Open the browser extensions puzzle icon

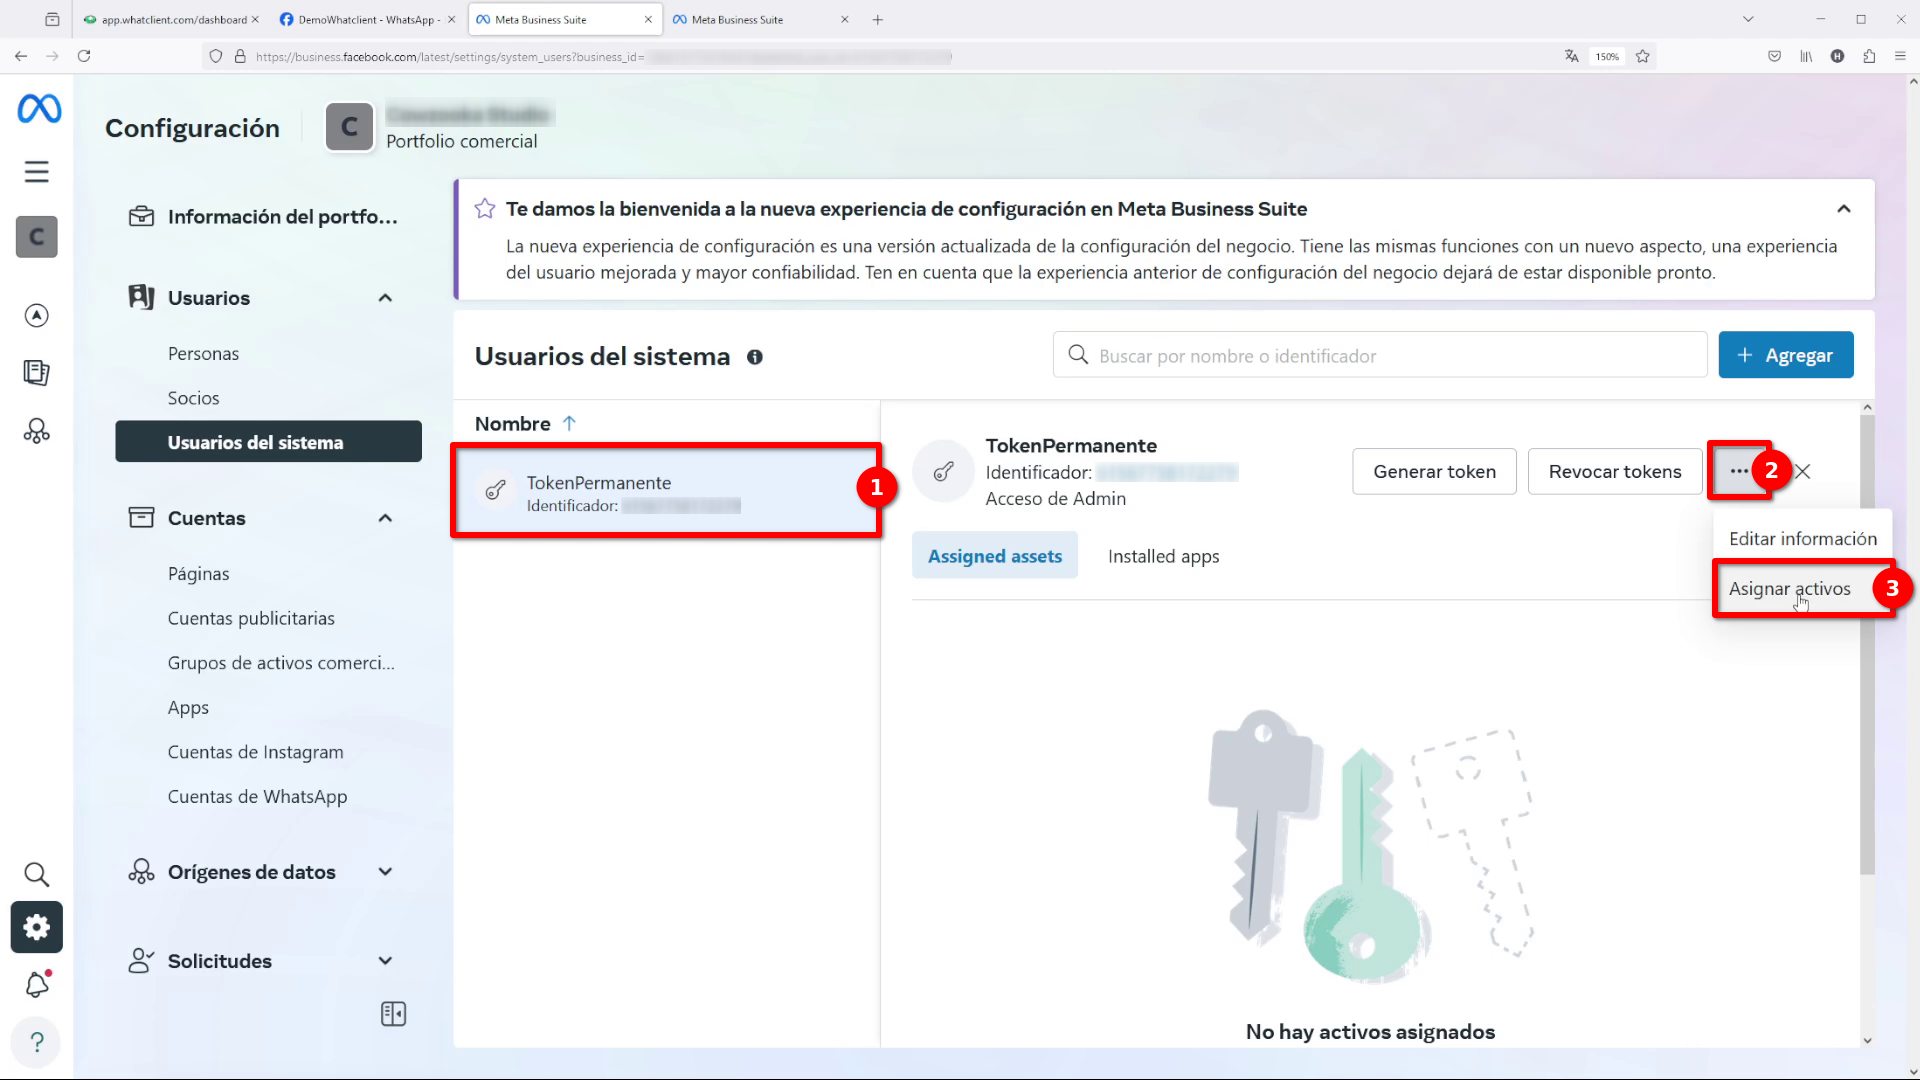click(x=1869, y=56)
